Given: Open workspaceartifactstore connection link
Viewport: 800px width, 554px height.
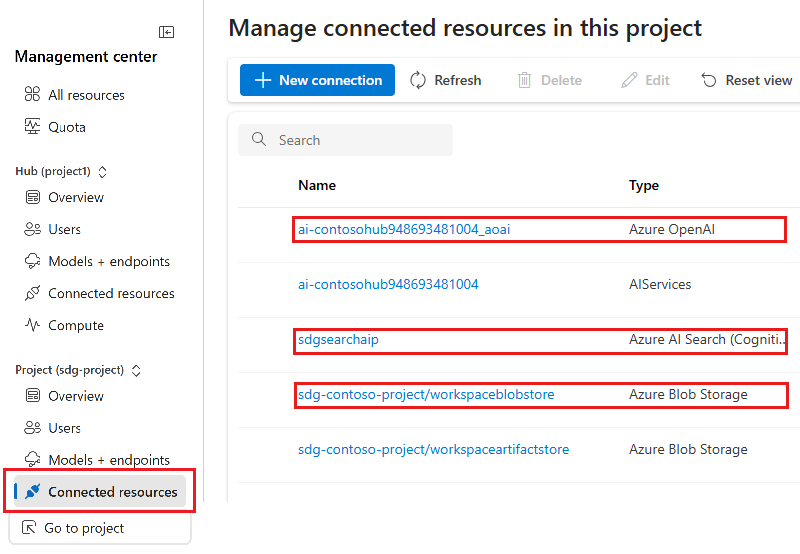Looking at the screenshot, I should tap(433, 449).
